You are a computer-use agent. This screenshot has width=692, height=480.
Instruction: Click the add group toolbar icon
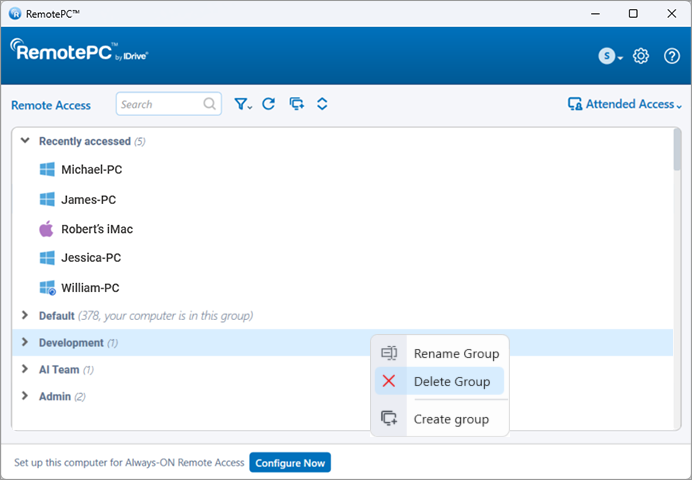296,104
